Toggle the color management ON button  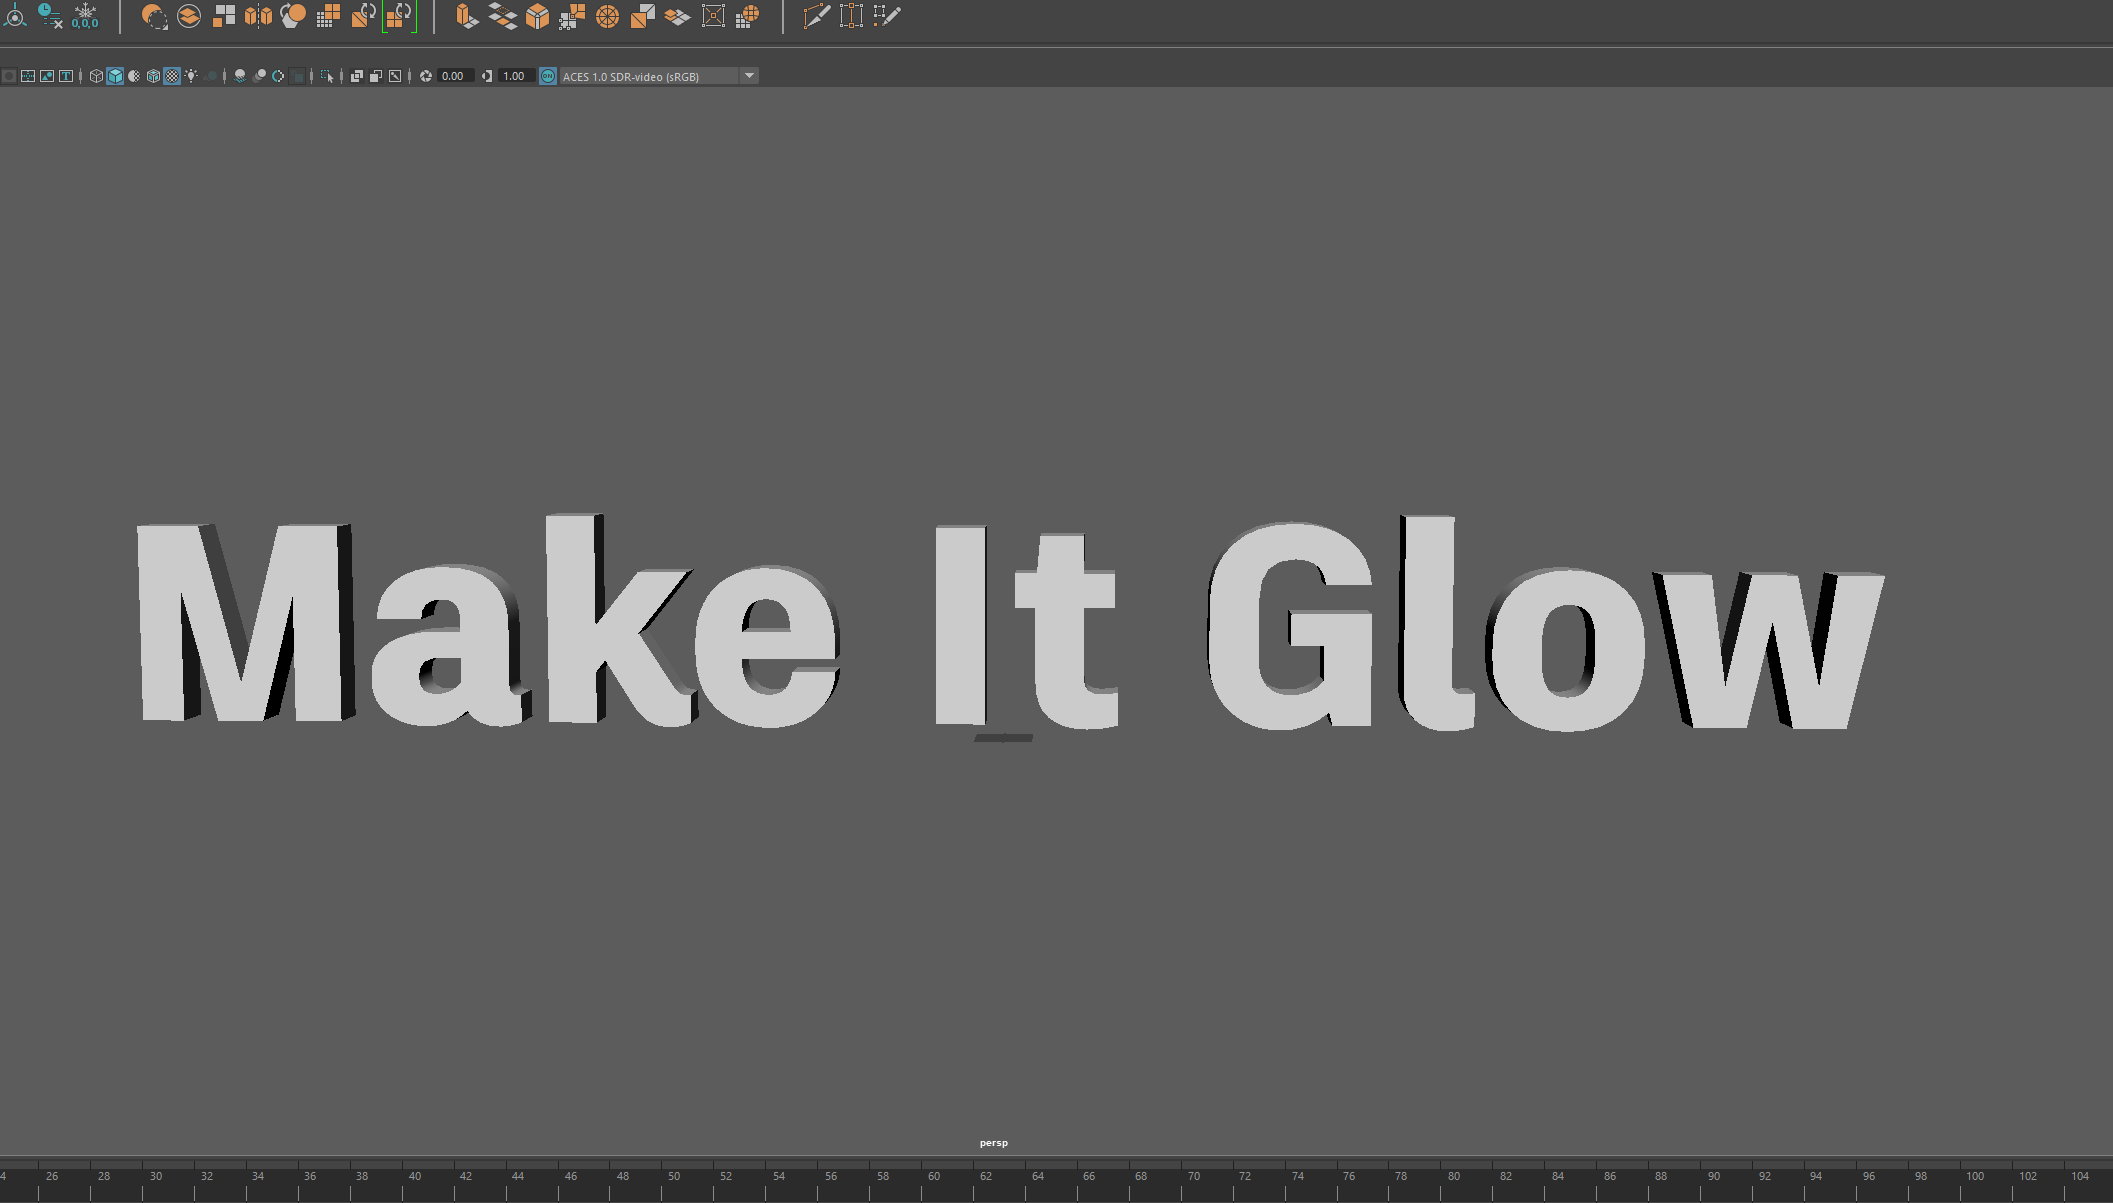548,75
